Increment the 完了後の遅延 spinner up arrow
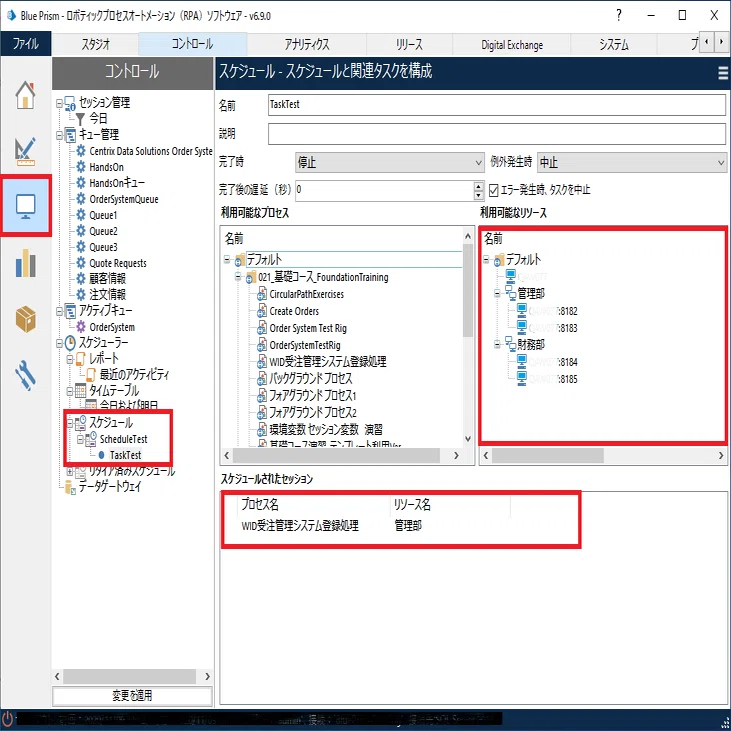The image size is (731, 731). point(479,186)
